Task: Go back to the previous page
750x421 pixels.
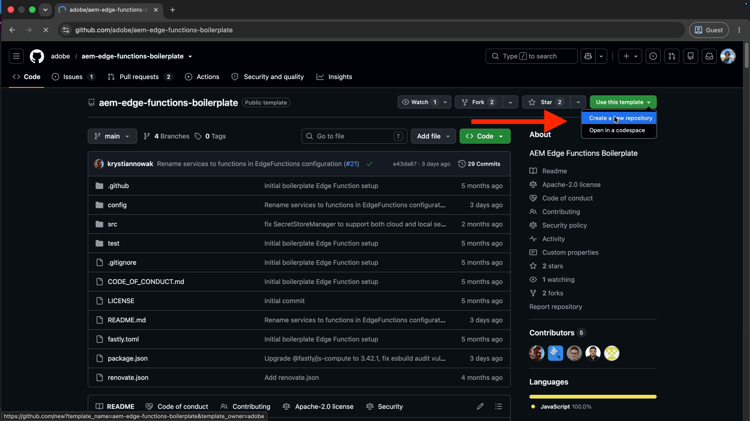Action: 12,30
